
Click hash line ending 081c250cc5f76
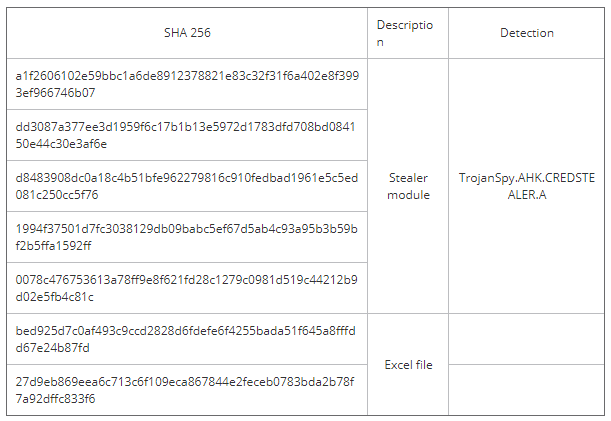(57, 195)
